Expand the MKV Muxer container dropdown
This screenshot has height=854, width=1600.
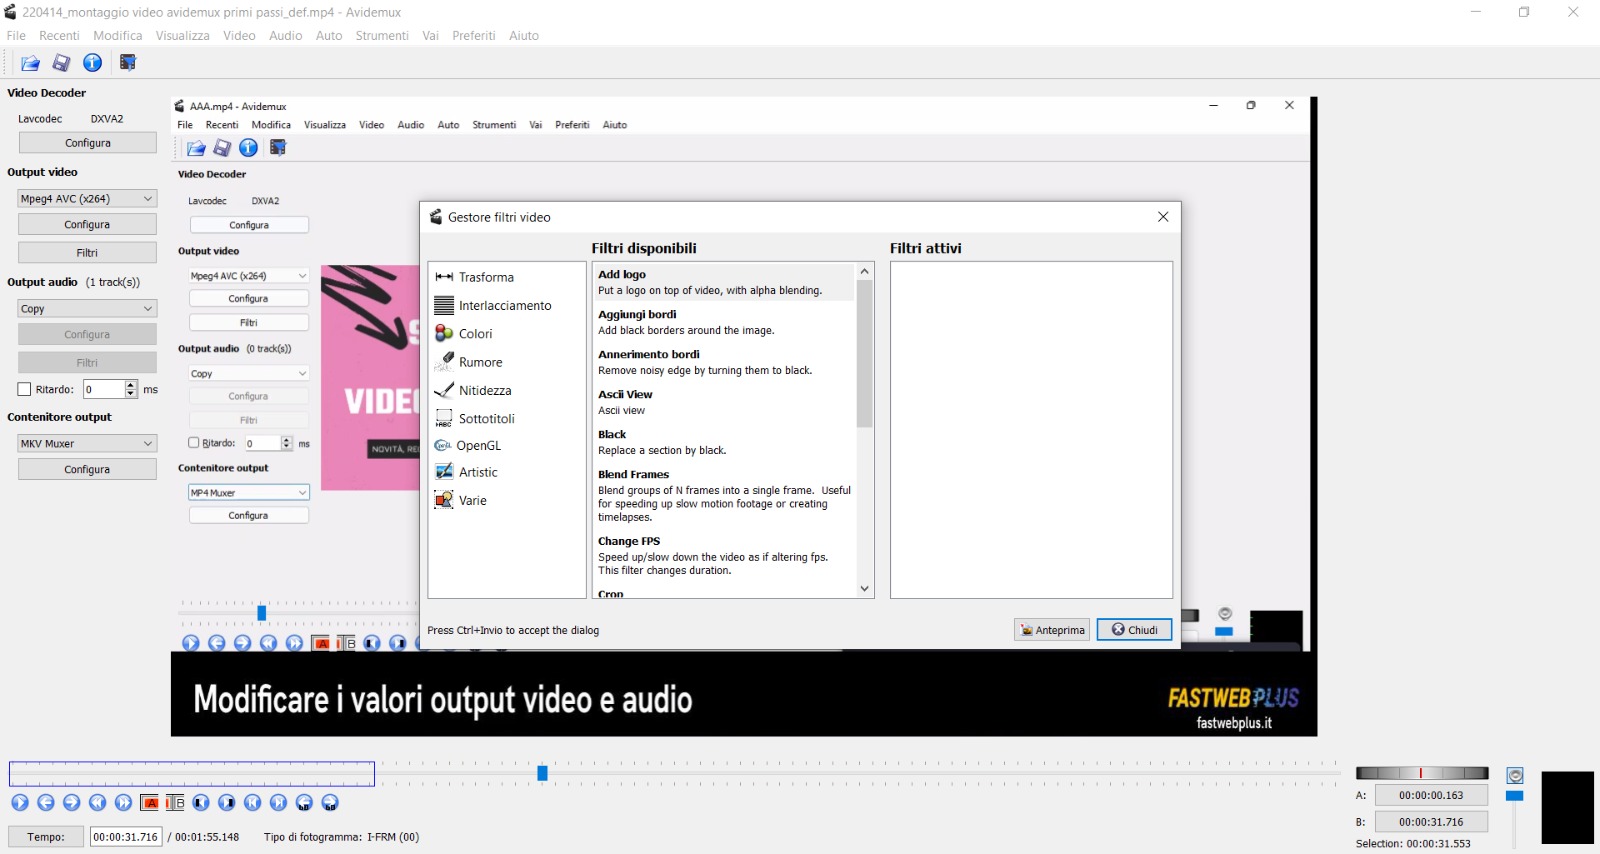(x=87, y=443)
